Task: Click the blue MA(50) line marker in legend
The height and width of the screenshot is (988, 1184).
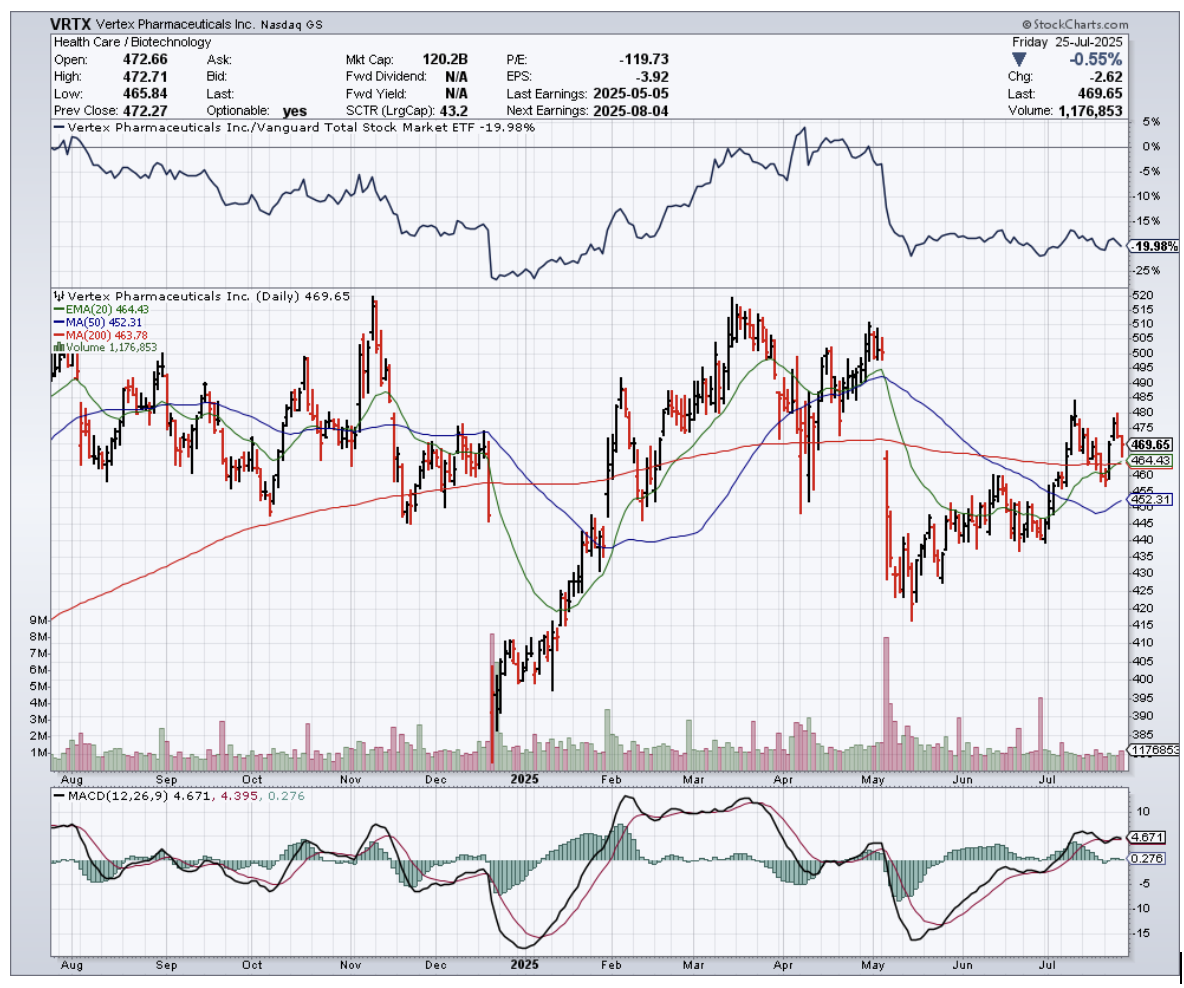Action: 56,323
